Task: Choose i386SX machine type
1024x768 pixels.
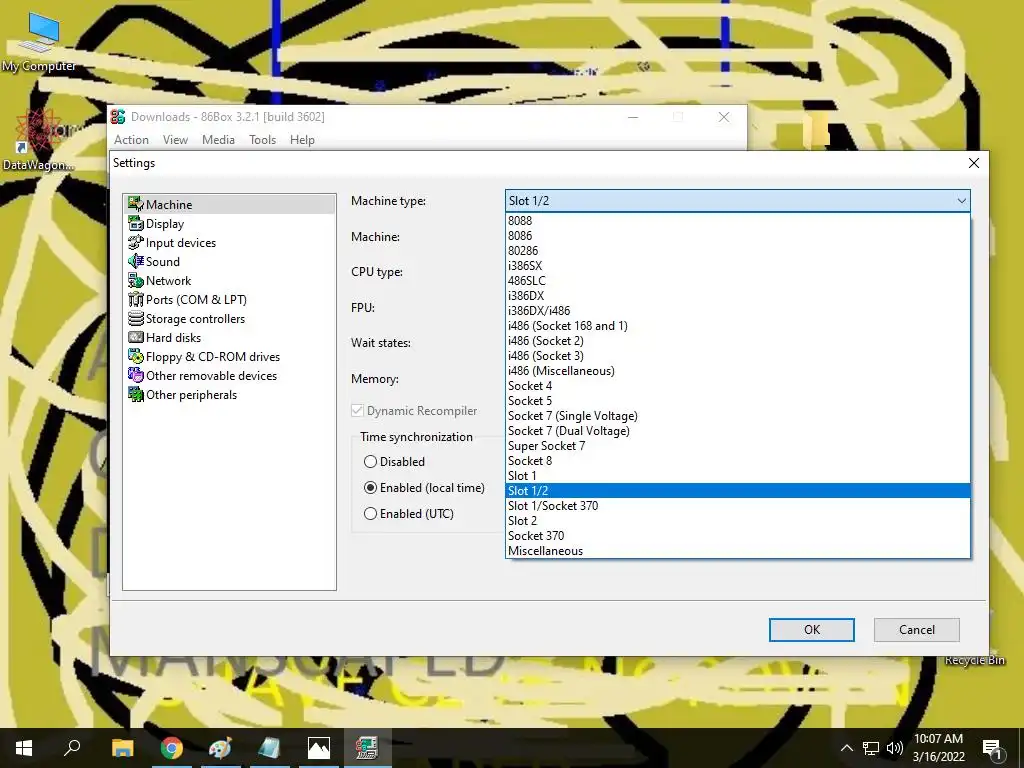Action: [x=738, y=266]
